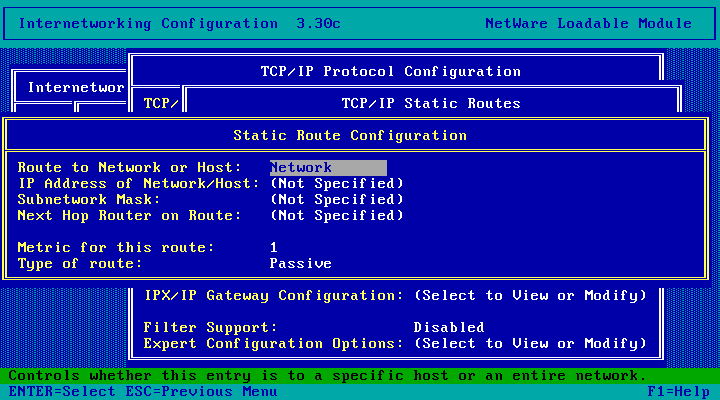Click the Subnetwork Mask label
Viewport: 720px width, 400px height.
tap(89, 200)
